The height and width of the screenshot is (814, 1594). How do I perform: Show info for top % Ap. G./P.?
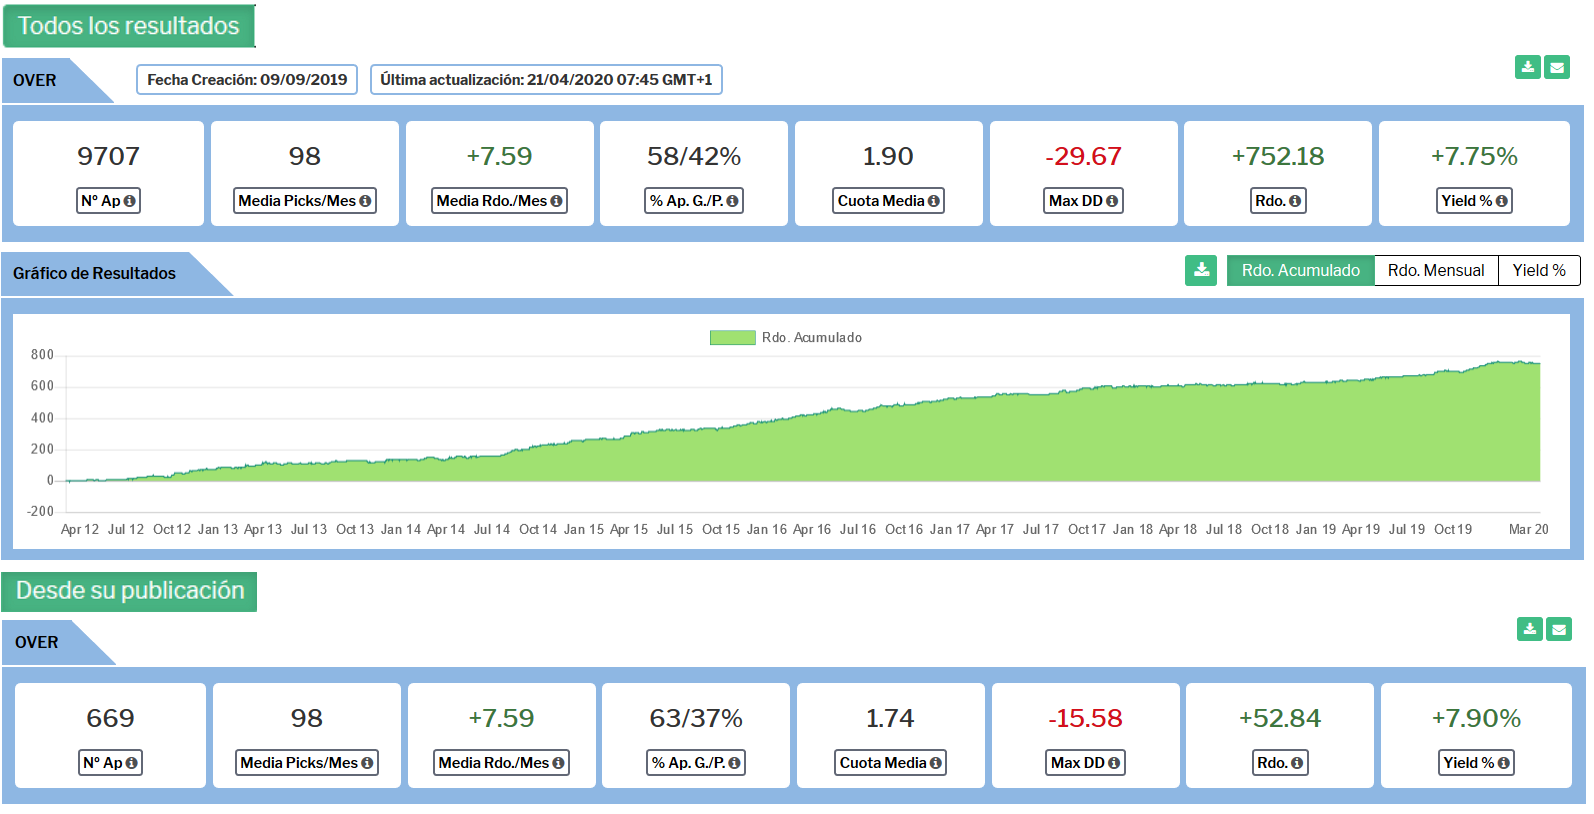click(732, 201)
